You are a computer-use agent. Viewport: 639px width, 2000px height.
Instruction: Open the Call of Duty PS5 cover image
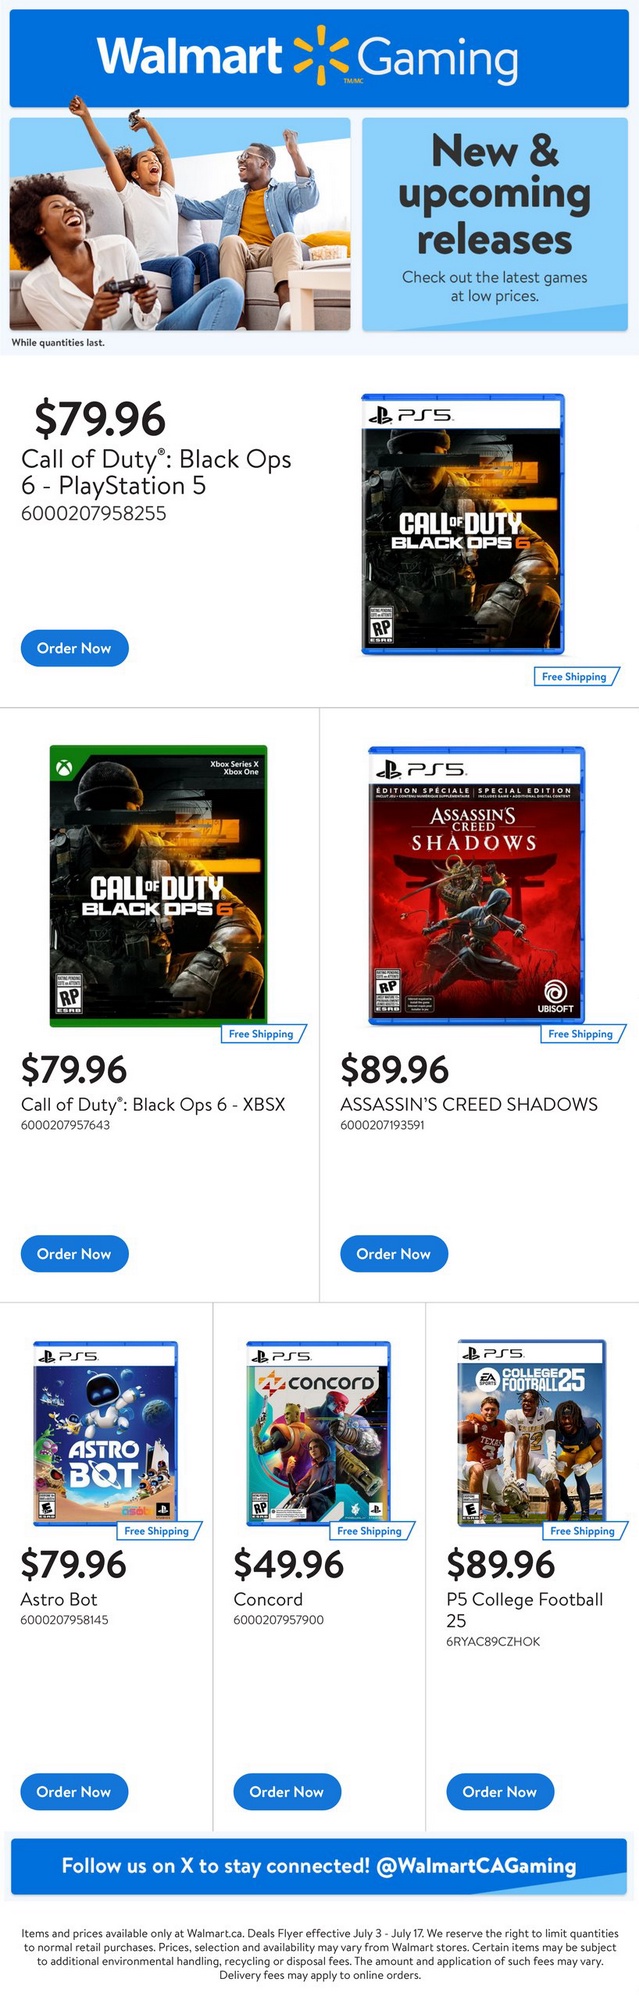click(462, 524)
